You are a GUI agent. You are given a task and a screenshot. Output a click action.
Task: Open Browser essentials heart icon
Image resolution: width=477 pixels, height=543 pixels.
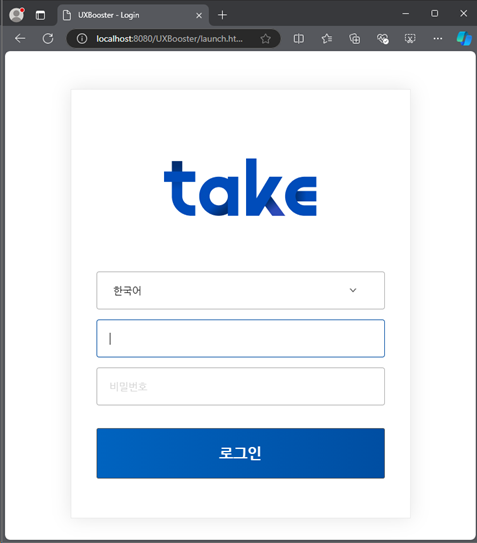point(382,38)
